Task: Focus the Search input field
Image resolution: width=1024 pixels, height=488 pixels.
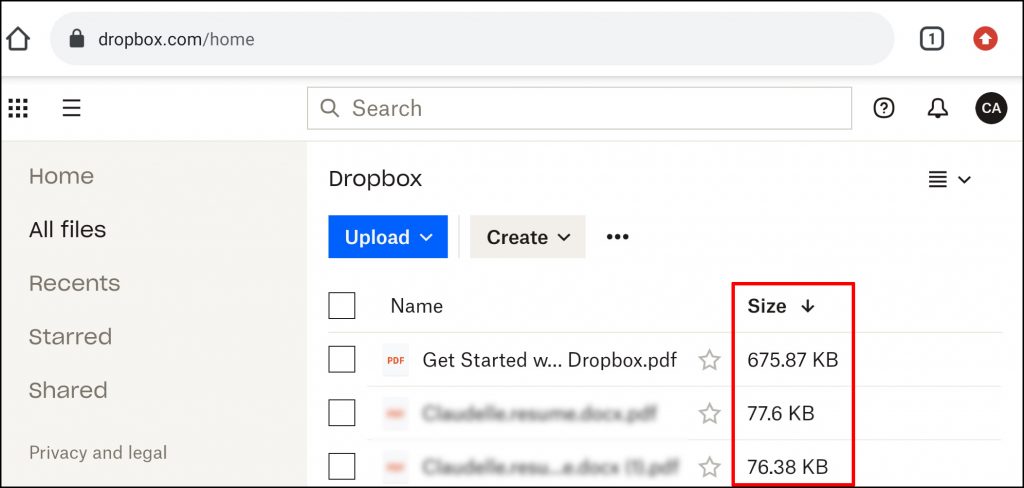Action: click(579, 108)
